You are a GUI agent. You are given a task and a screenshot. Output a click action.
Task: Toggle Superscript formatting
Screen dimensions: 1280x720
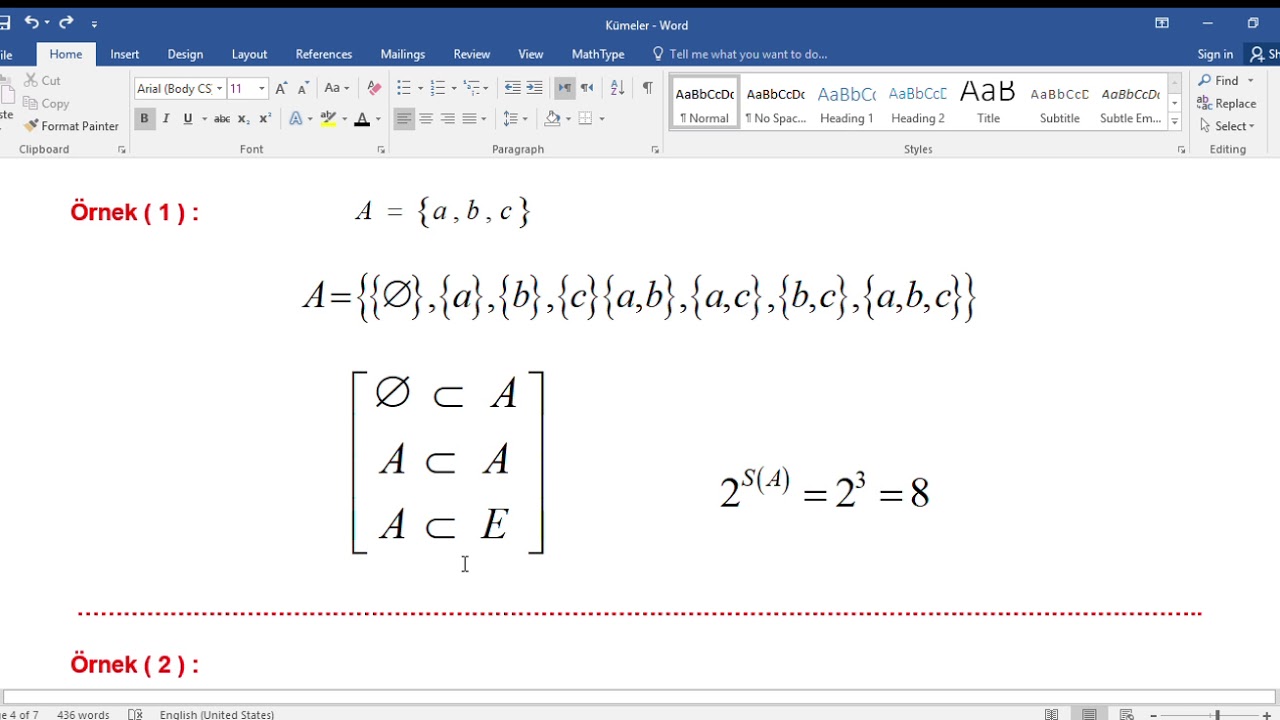(265, 118)
